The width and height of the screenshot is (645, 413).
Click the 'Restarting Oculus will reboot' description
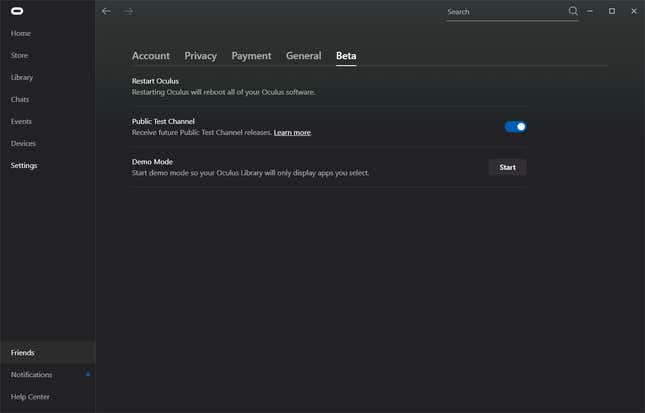pos(224,92)
